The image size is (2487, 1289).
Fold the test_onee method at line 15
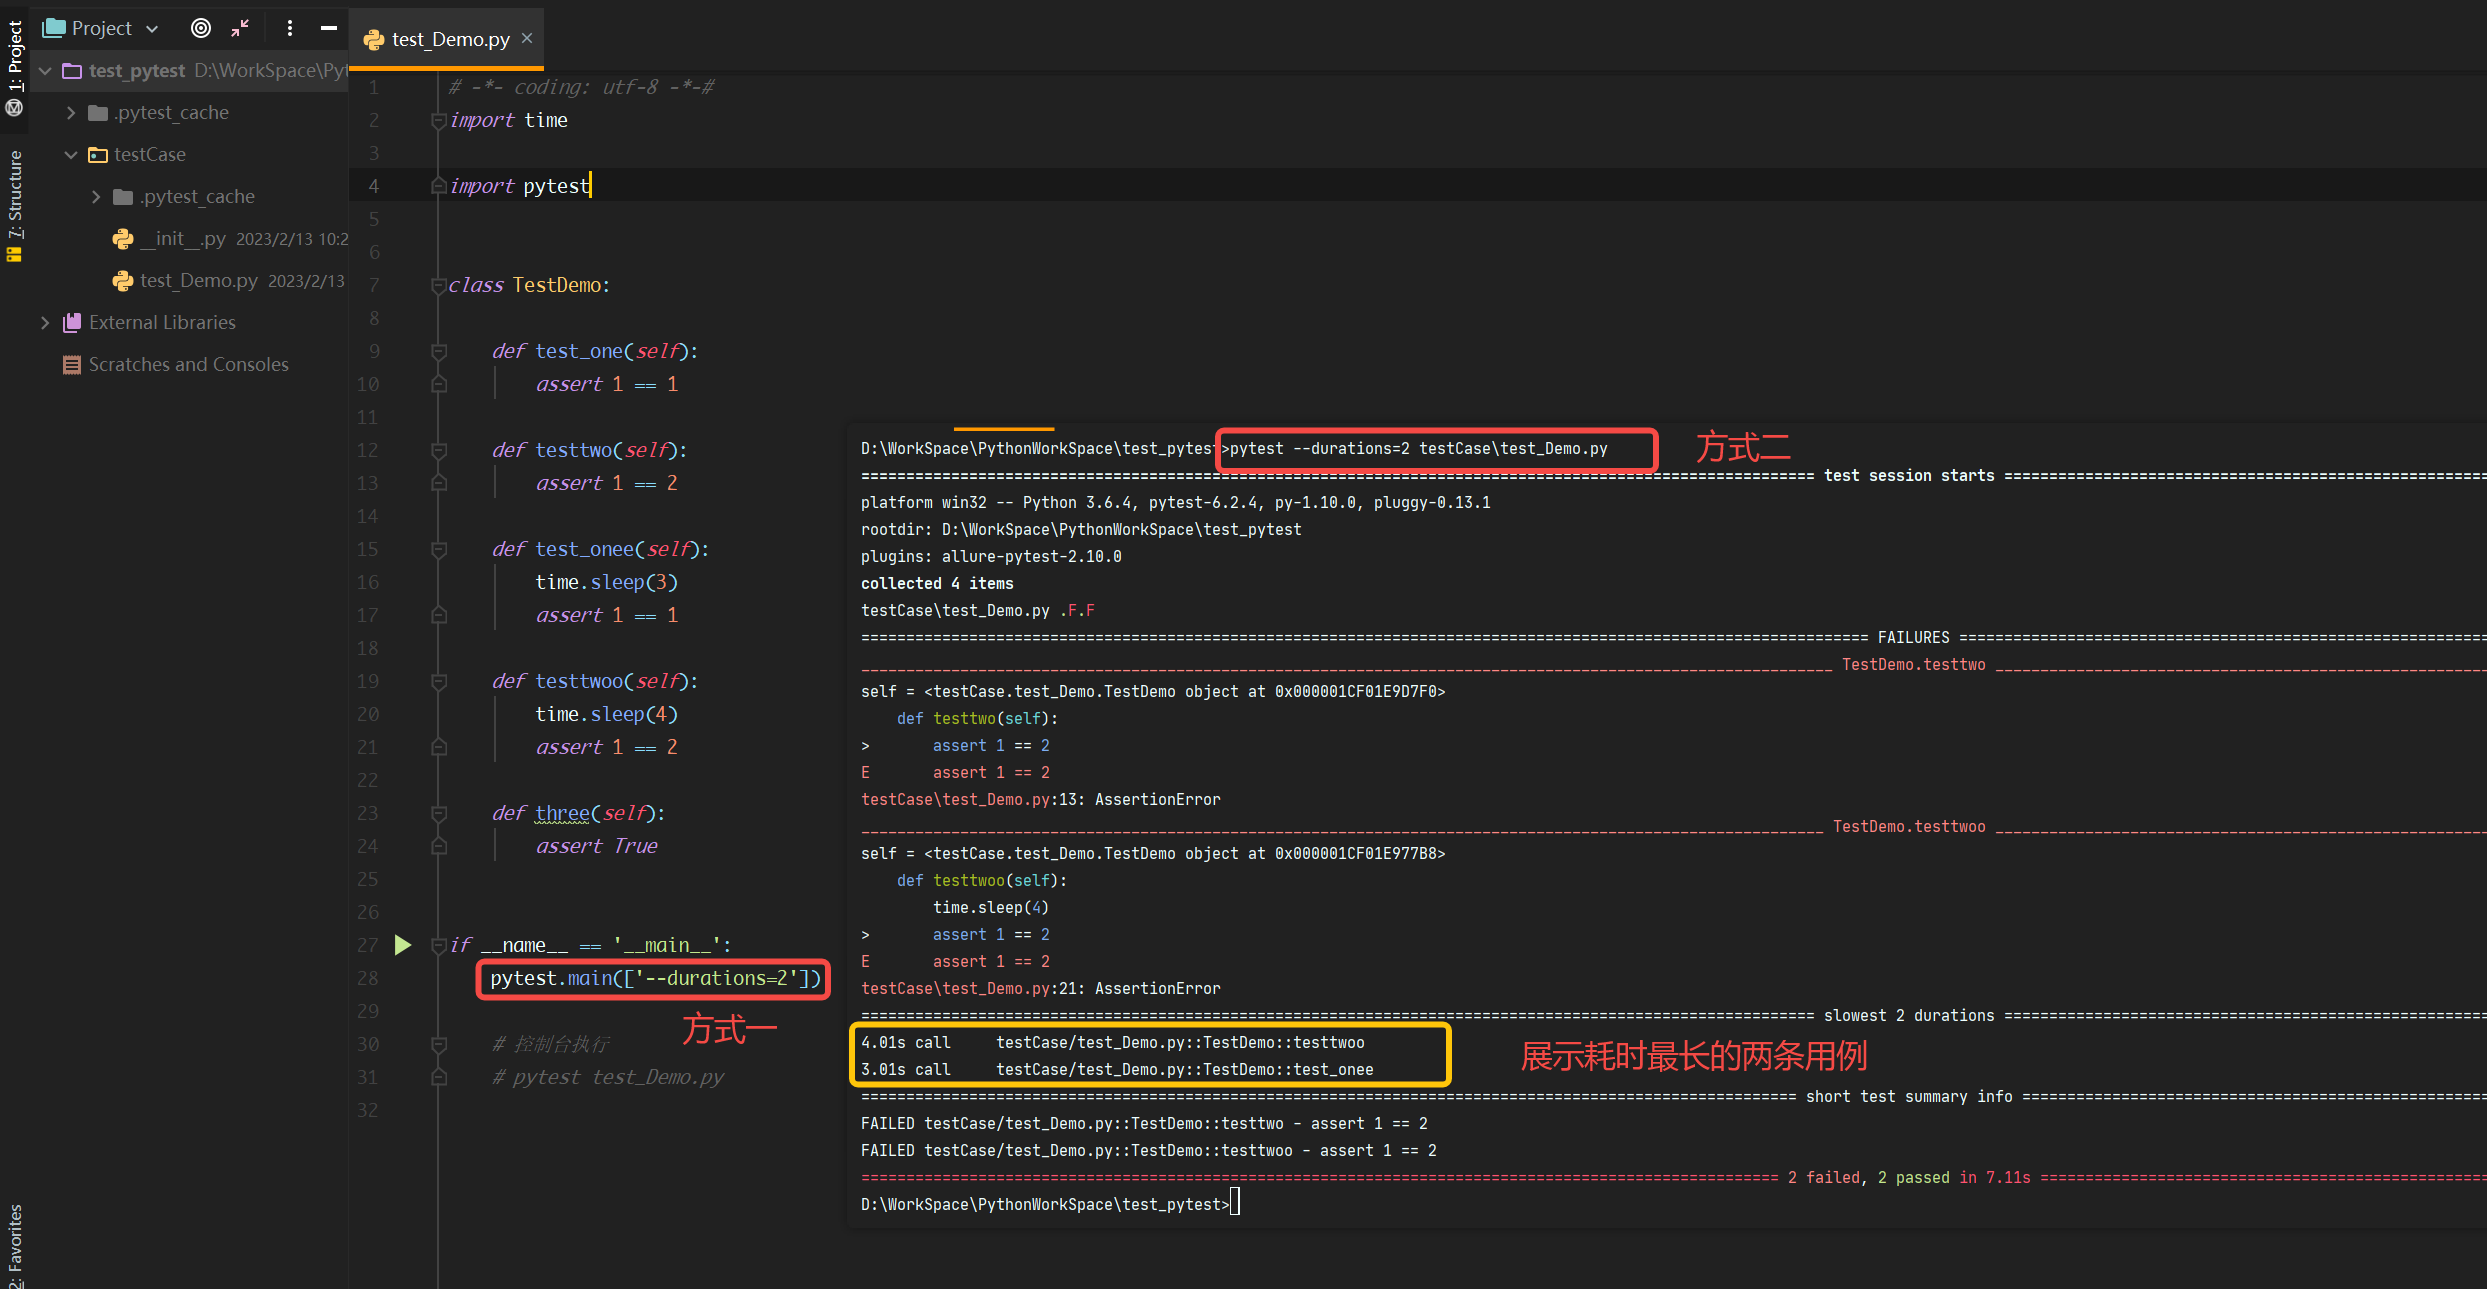[x=438, y=550]
